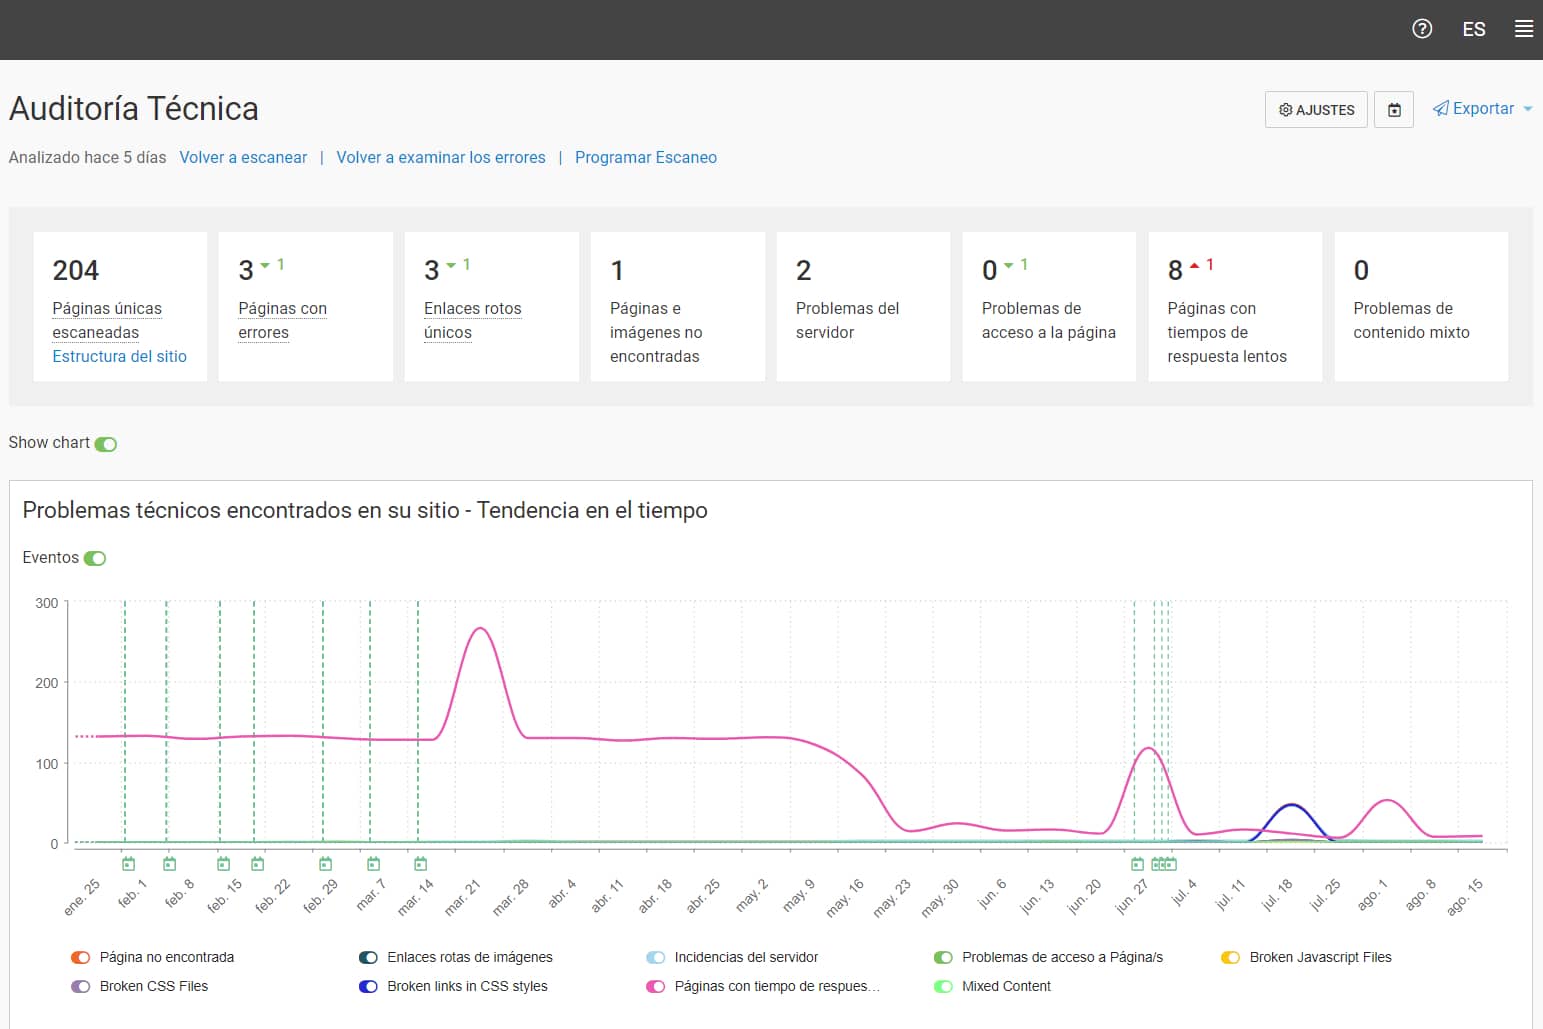The width and height of the screenshot is (1543, 1029).
Task: Switch language via ES selector
Action: 1474,29
